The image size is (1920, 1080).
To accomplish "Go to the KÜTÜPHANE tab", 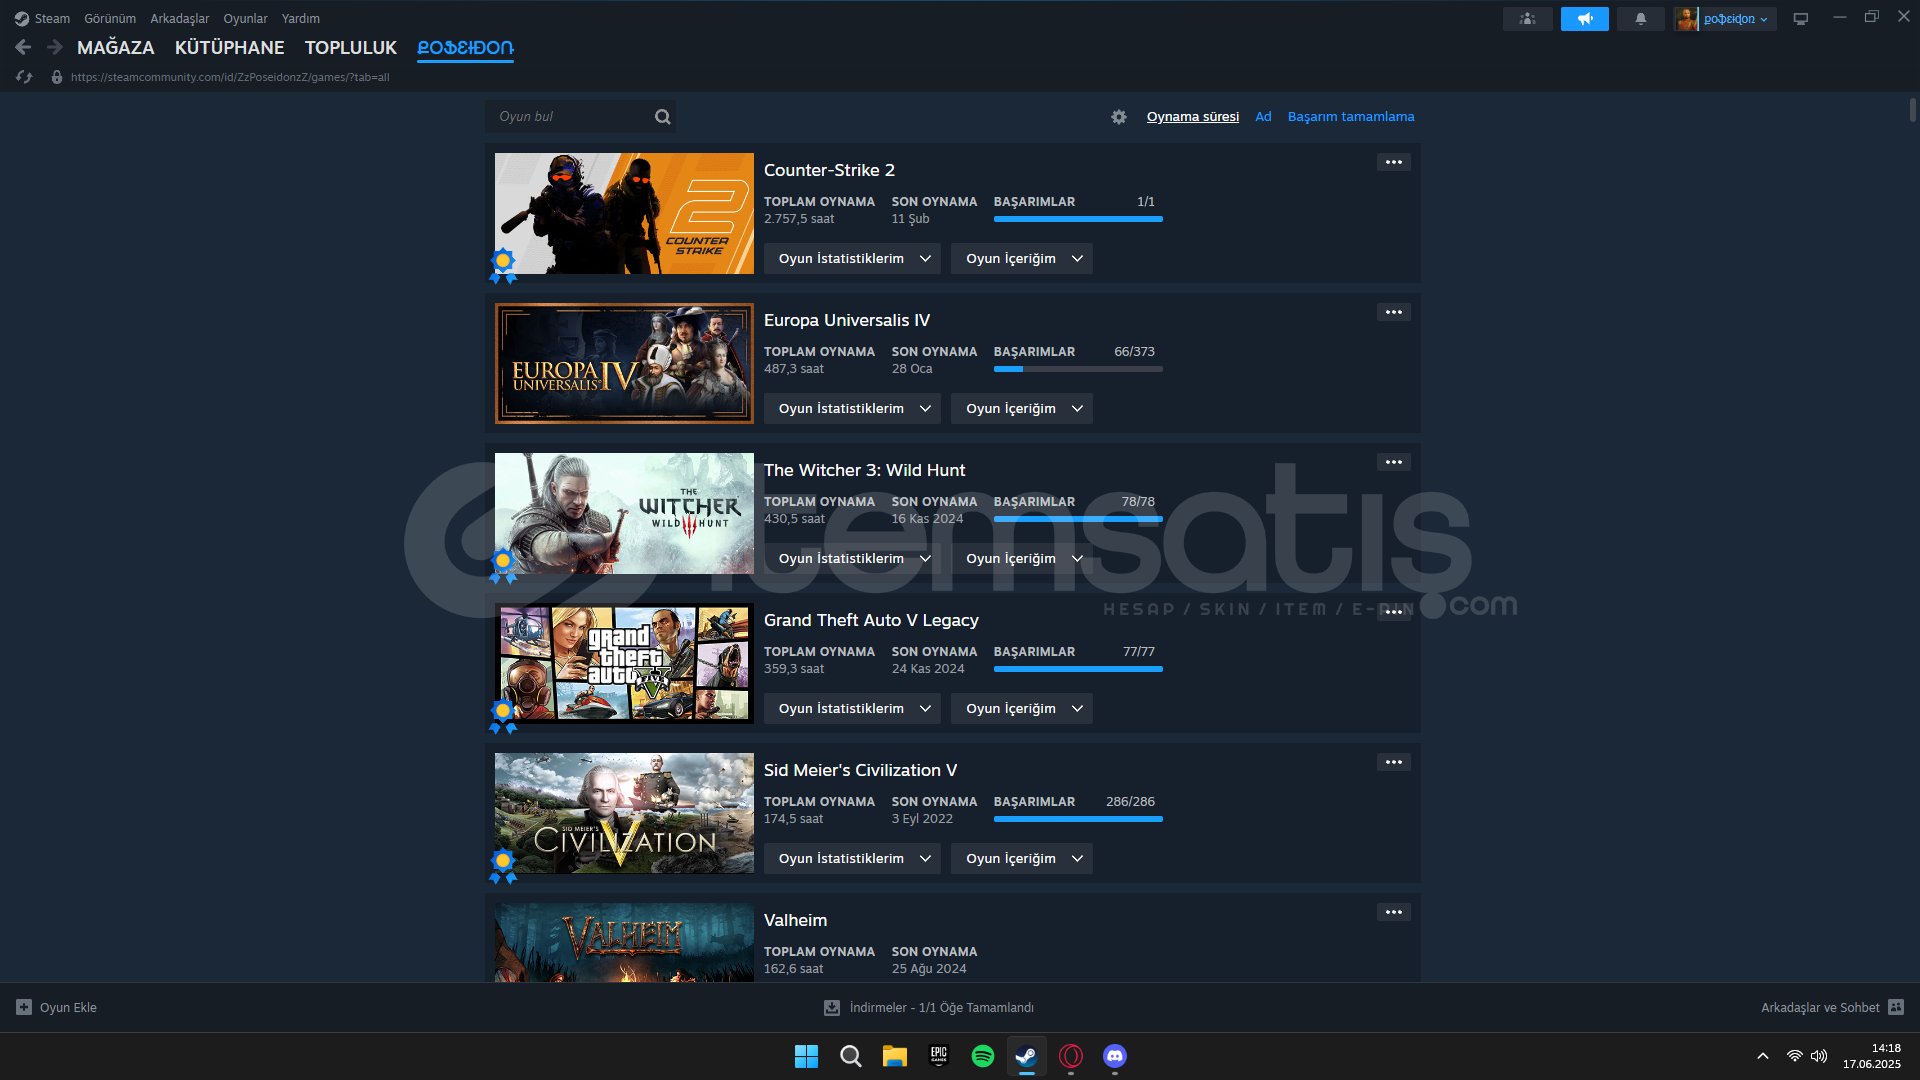I will click(x=230, y=47).
